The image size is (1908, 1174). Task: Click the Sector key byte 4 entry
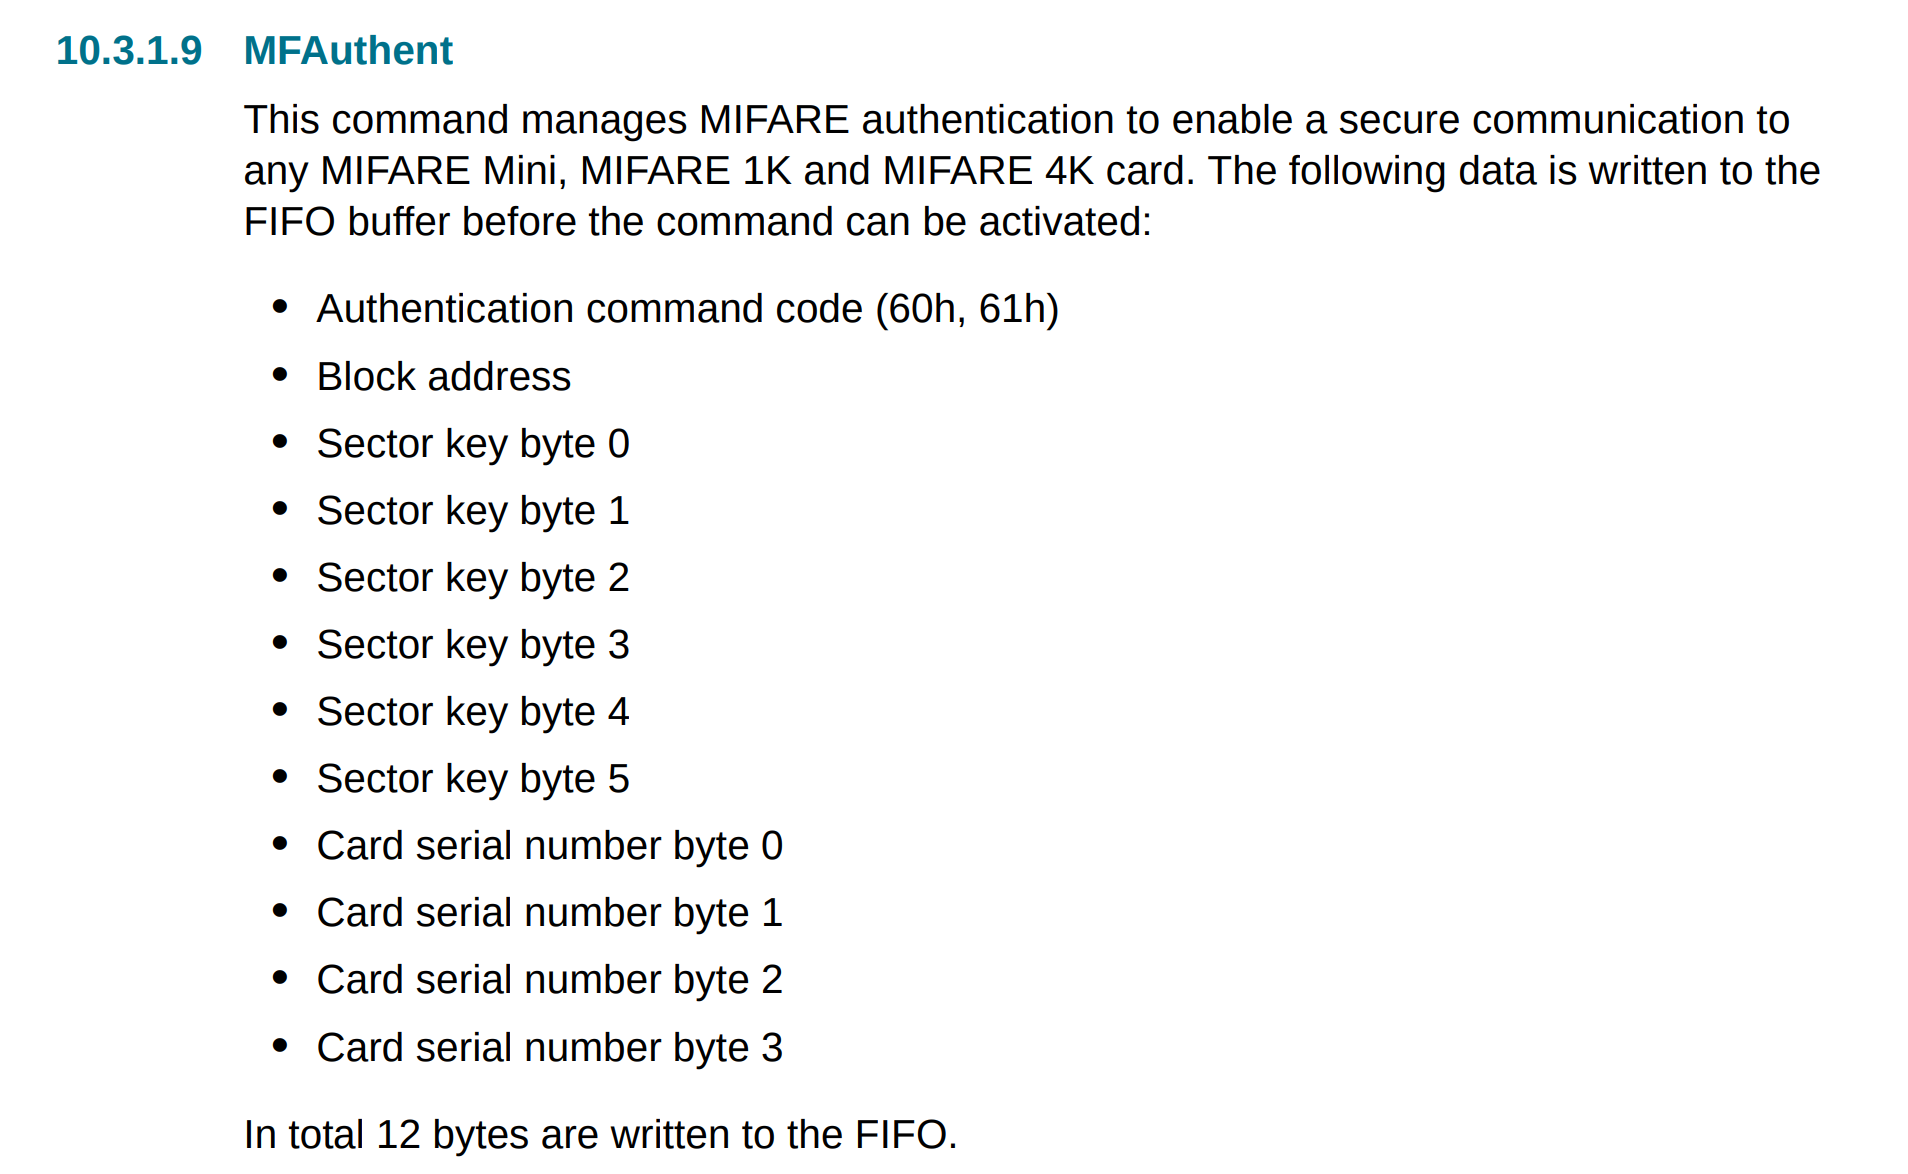(x=473, y=712)
